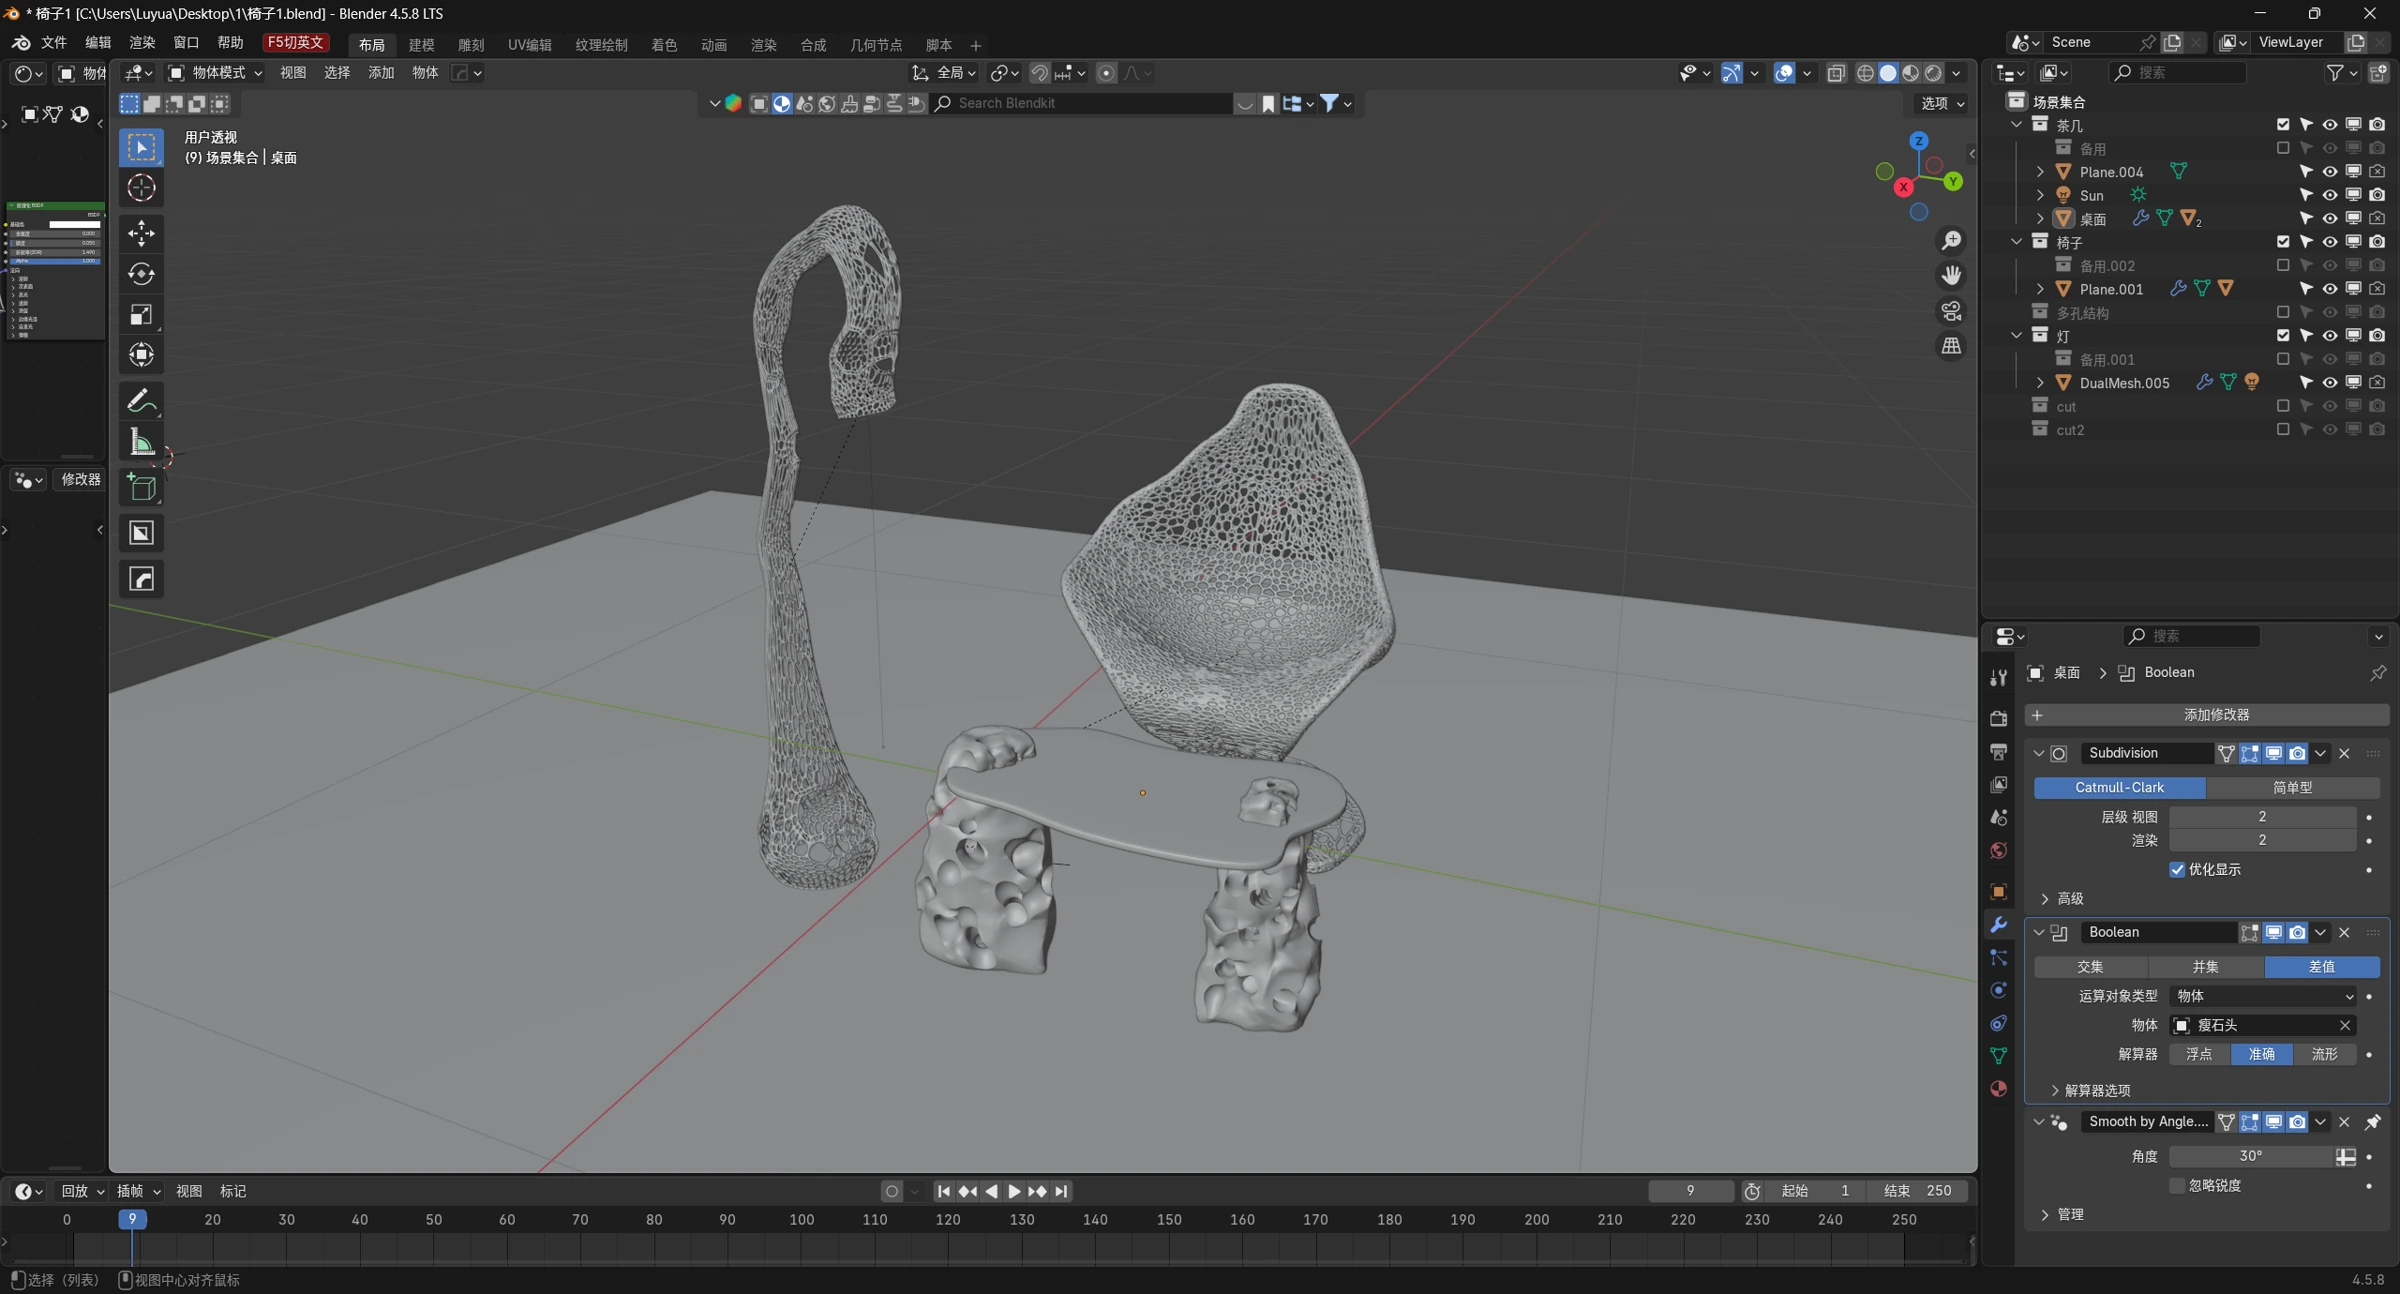Image resolution: width=2400 pixels, height=1294 pixels.
Task: Select the Rotate tool
Action: pyautogui.click(x=141, y=274)
